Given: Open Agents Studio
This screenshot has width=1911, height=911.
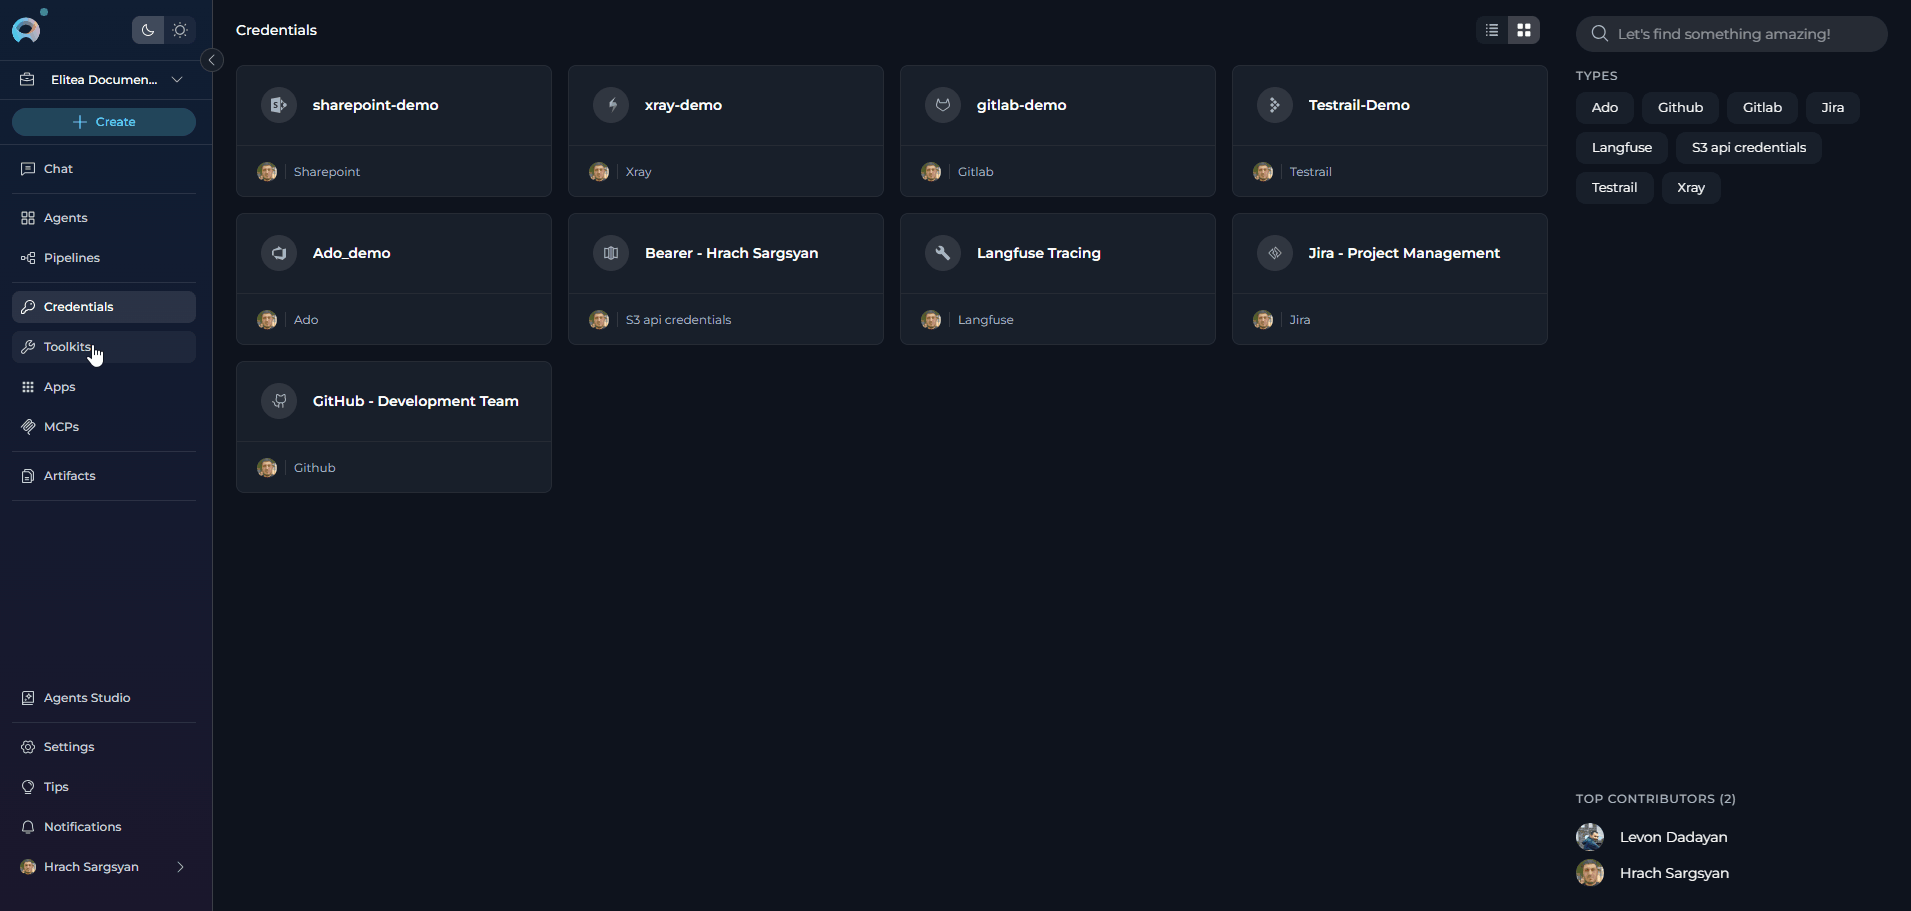Looking at the screenshot, I should coord(104,698).
